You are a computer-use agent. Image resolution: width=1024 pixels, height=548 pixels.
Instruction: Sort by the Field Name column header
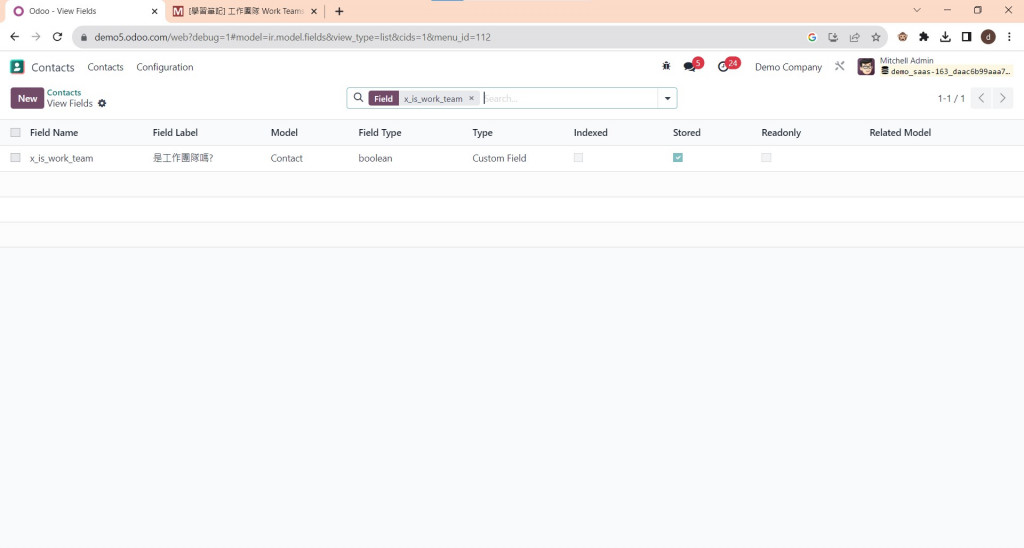(54, 133)
